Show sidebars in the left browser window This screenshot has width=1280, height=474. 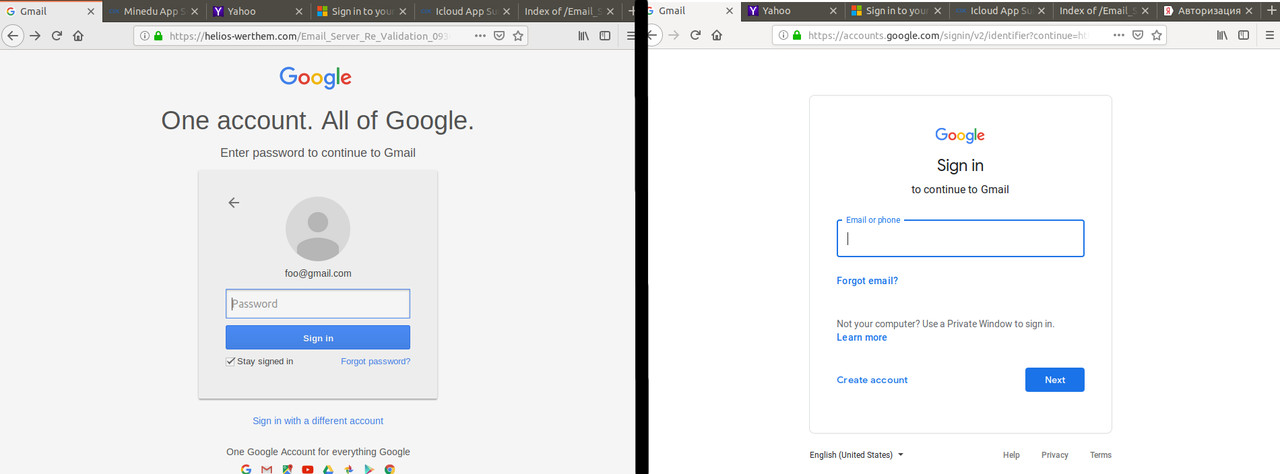[605, 35]
